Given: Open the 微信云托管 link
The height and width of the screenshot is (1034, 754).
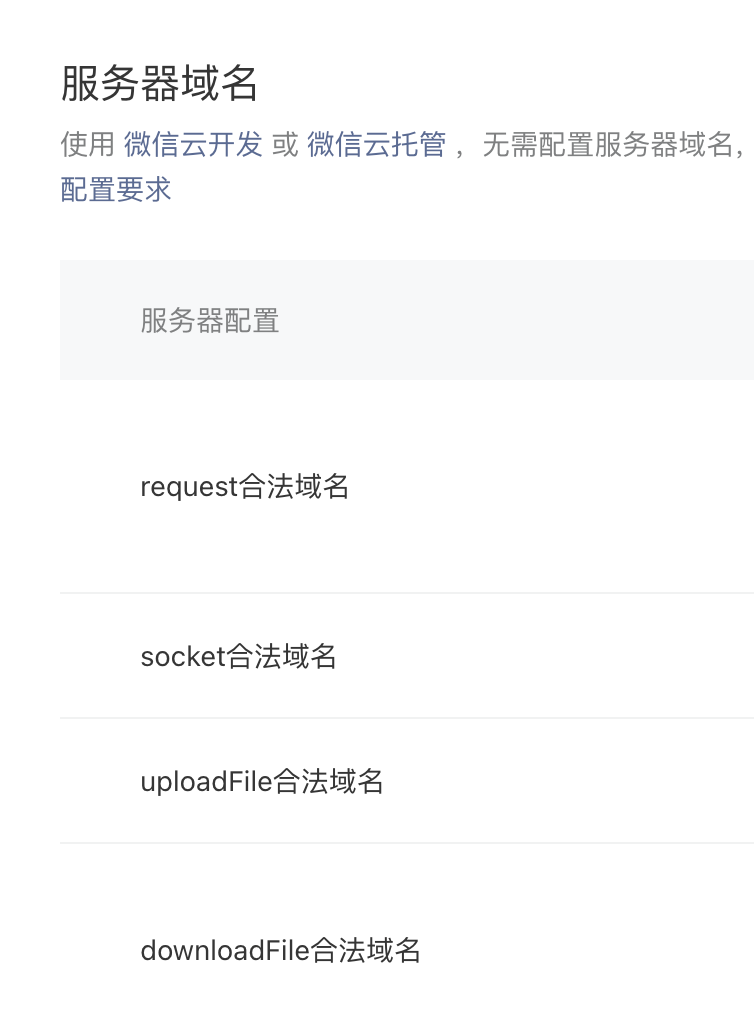Looking at the screenshot, I should click(x=377, y=144).
